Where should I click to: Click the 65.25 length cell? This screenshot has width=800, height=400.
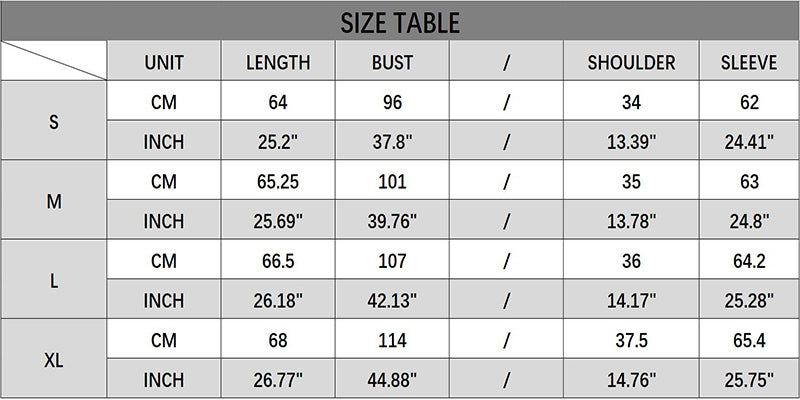tap(278, 182)
